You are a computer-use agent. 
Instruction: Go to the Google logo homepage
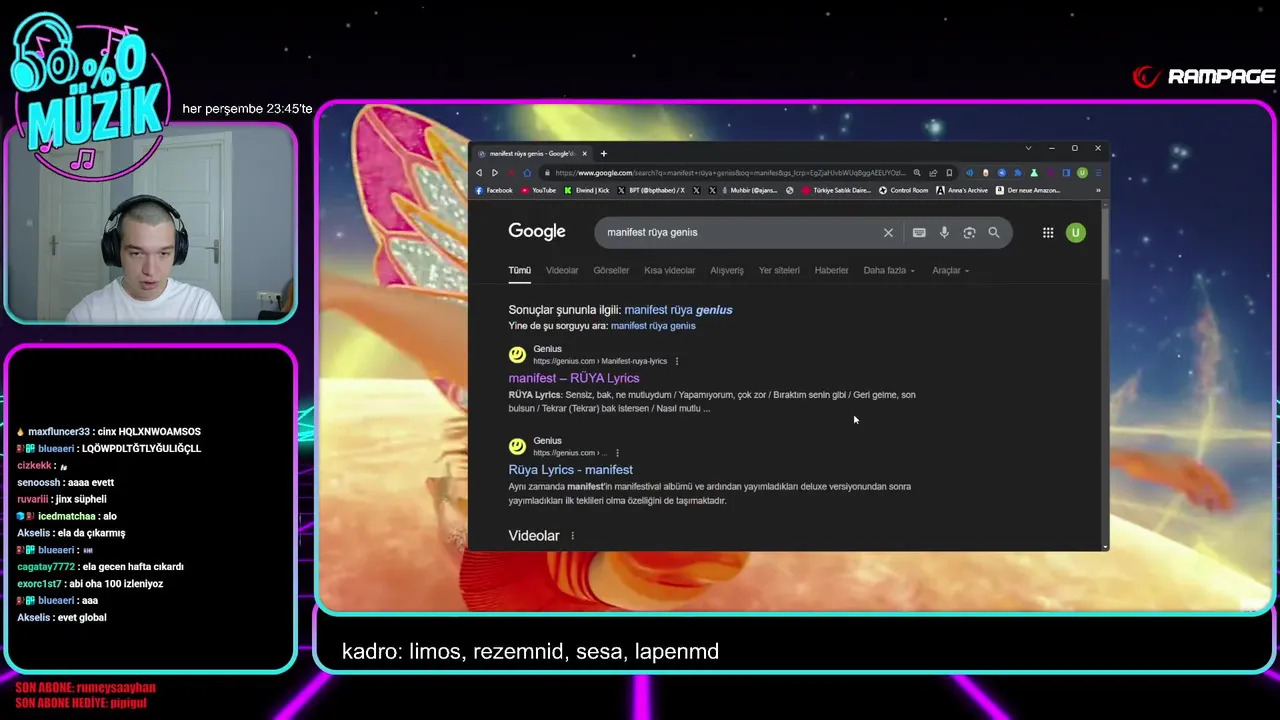click(x=537, y=231)
